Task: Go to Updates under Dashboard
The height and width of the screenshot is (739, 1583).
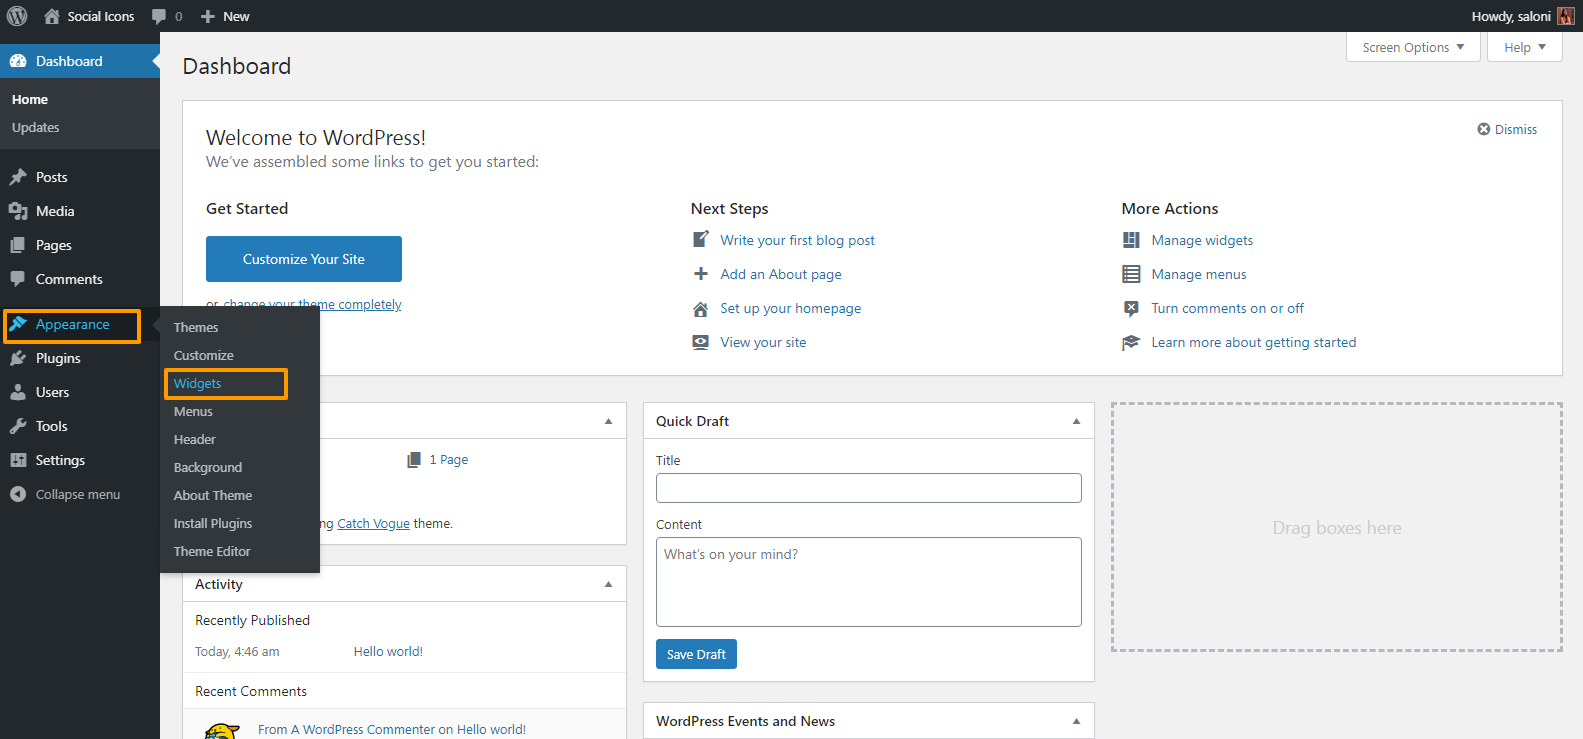Action: [x=36, y=127]
